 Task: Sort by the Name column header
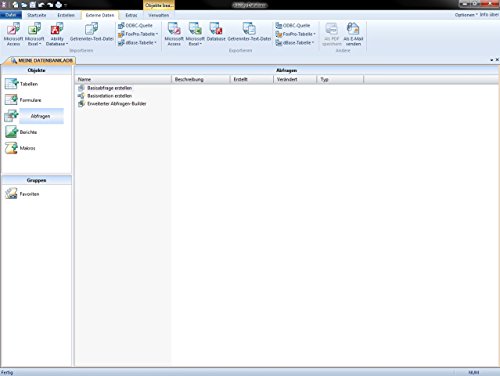pos(123,79)
